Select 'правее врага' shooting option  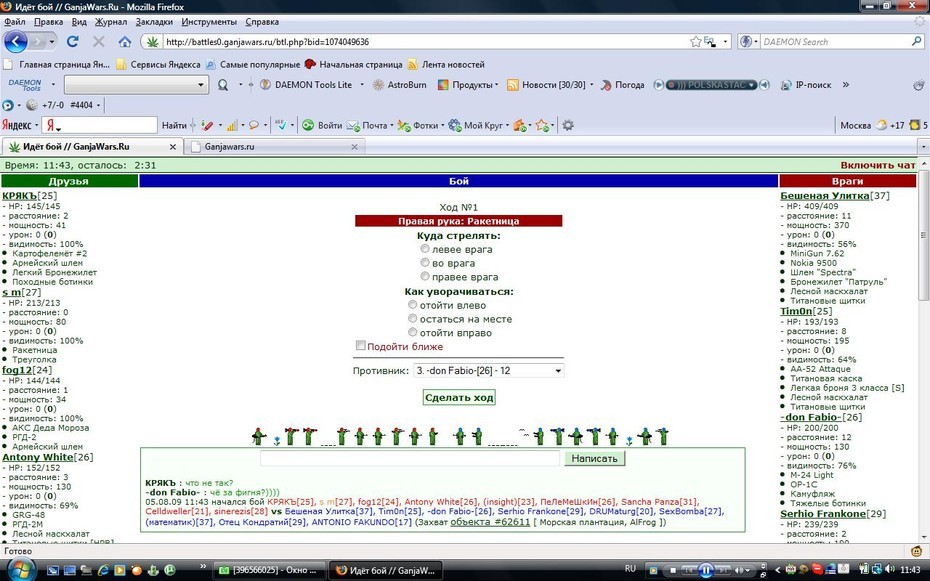pyautogui.click(x=425, y=276)
